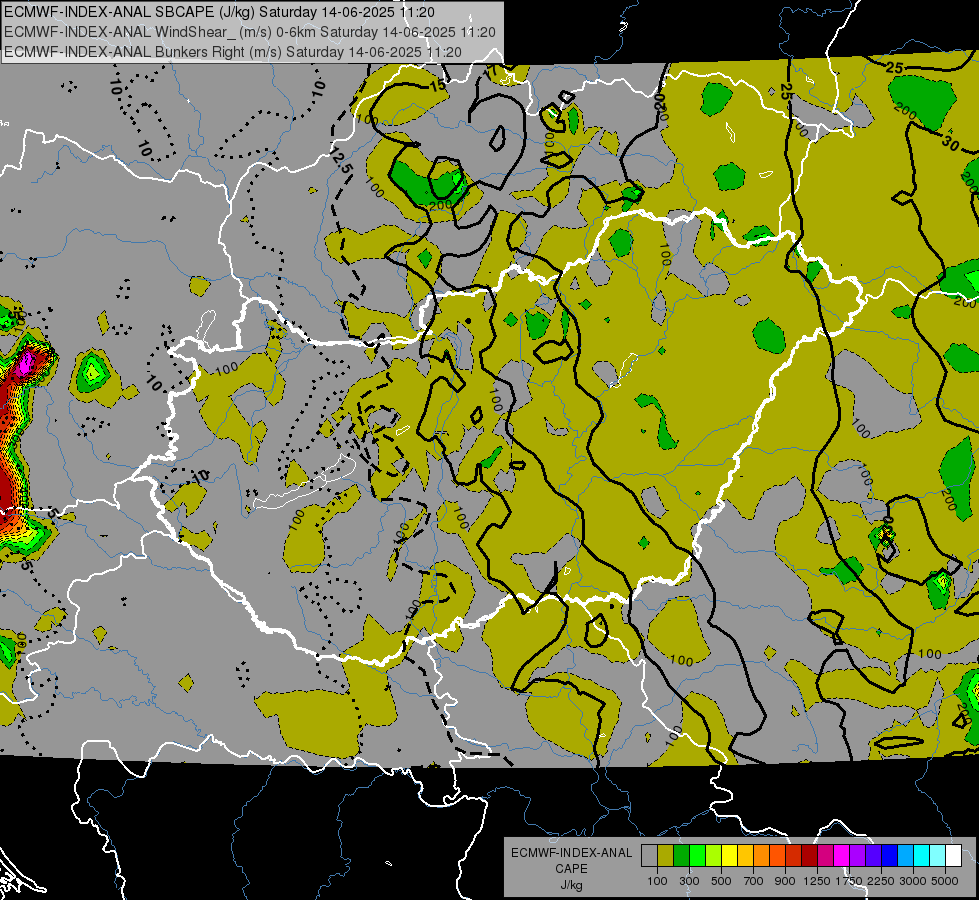Image resolution: width=979 pixels, height=900 pixels.
Task: Click the pure yellow swatch after 500
Action: click(x=729, y=856)
